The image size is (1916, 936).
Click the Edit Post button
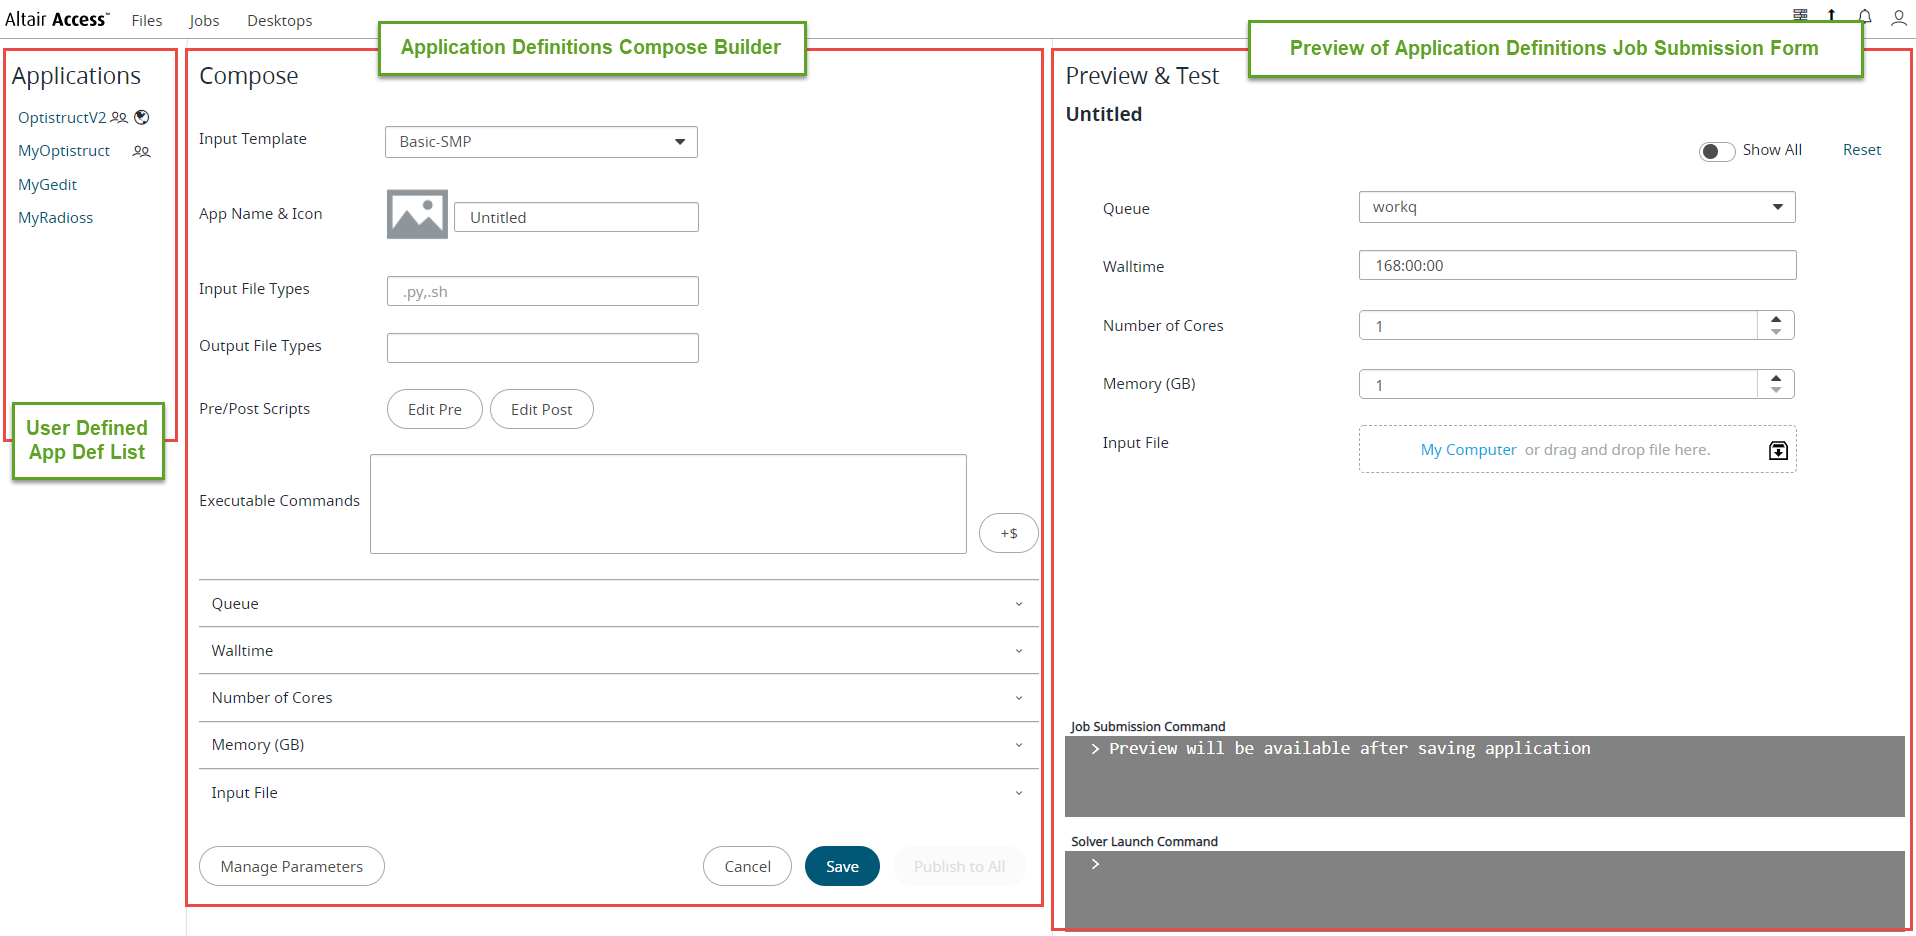pos(542,409)
